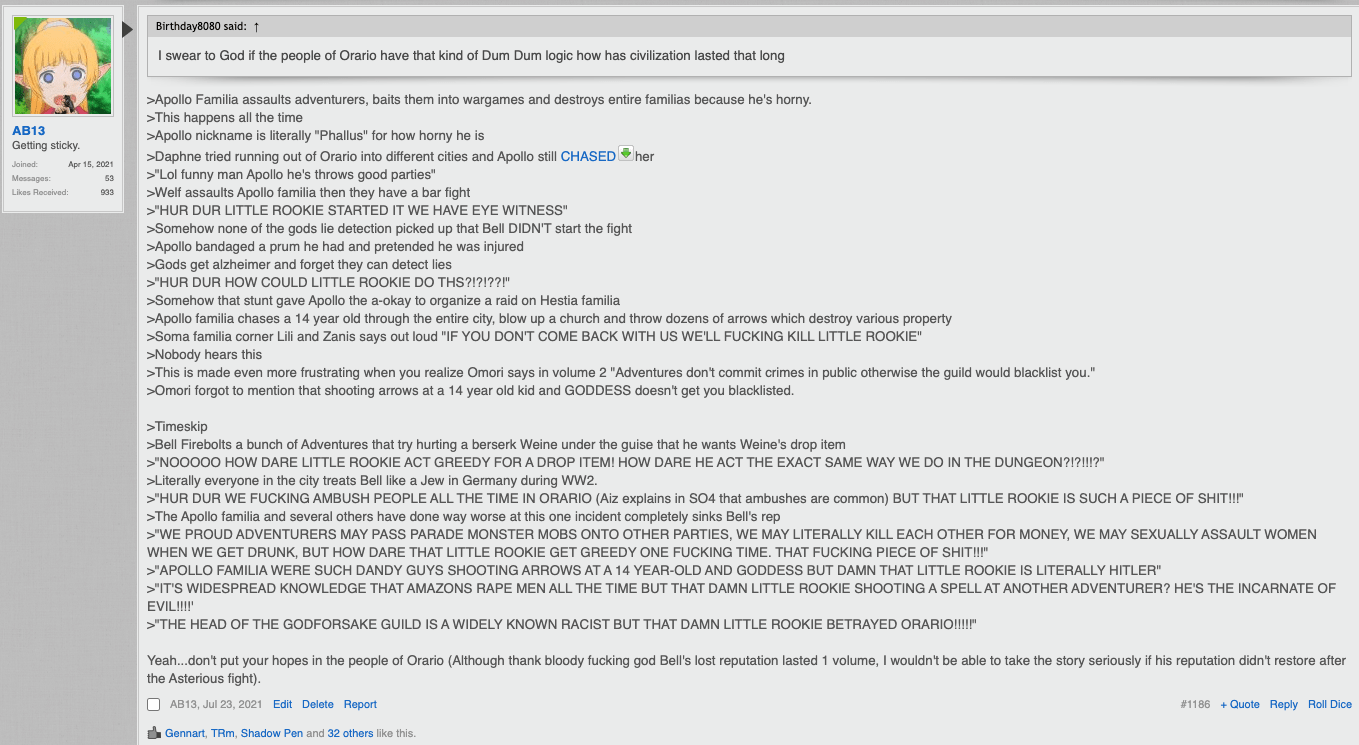This screenshot has width=1359, height=745.
Task: Edit this post
Action: [282, 704]
